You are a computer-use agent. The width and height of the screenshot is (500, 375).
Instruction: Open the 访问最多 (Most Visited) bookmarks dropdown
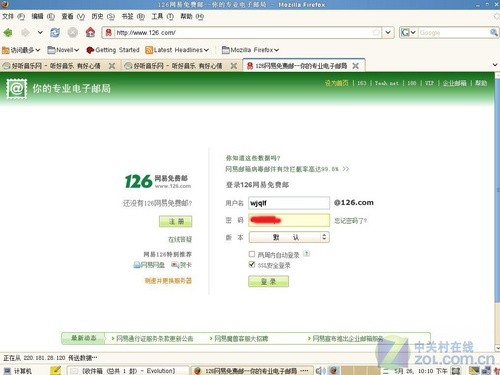pos(21,50)
